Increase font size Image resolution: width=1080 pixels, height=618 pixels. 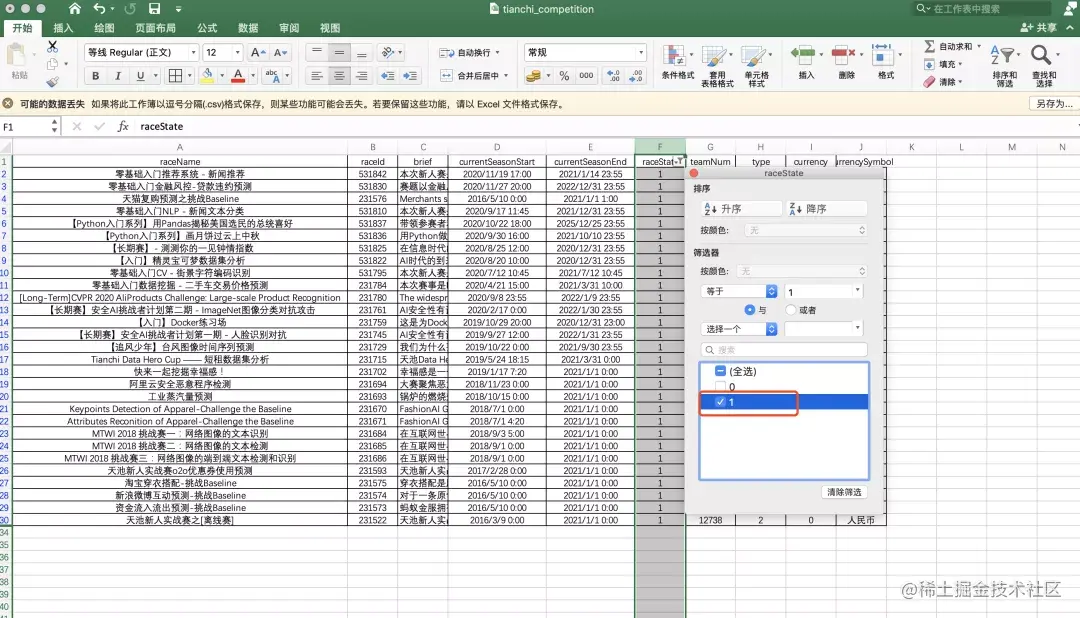pos(258,52)
